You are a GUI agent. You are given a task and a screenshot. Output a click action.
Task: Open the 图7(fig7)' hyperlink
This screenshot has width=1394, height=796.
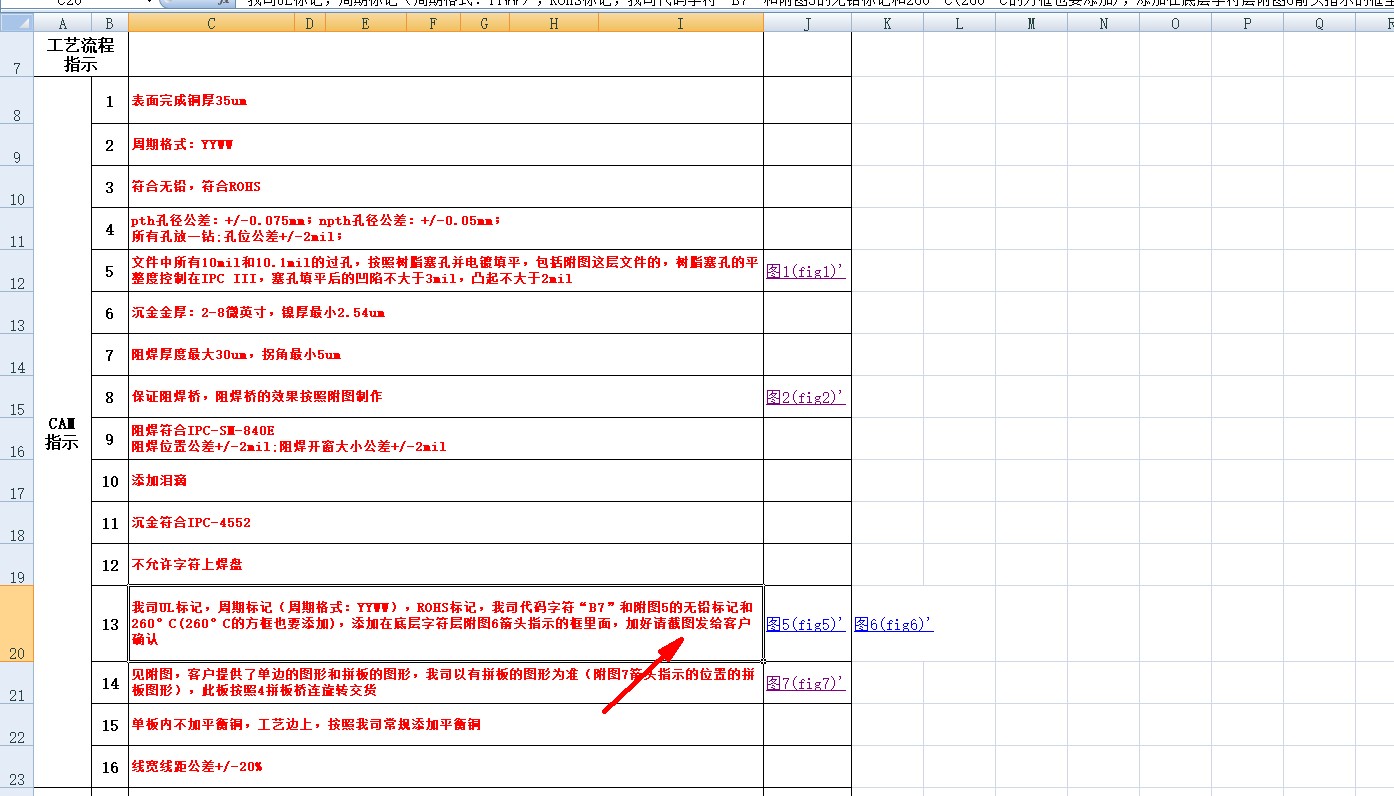point(806,684)
